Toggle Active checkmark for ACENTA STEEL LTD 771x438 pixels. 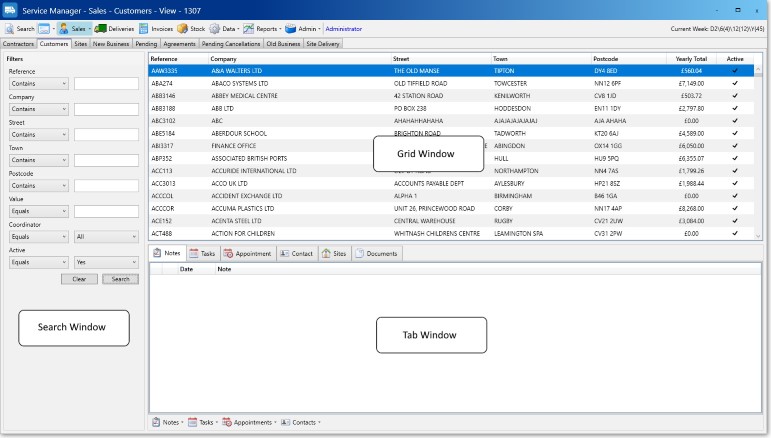tap(735, 221)
